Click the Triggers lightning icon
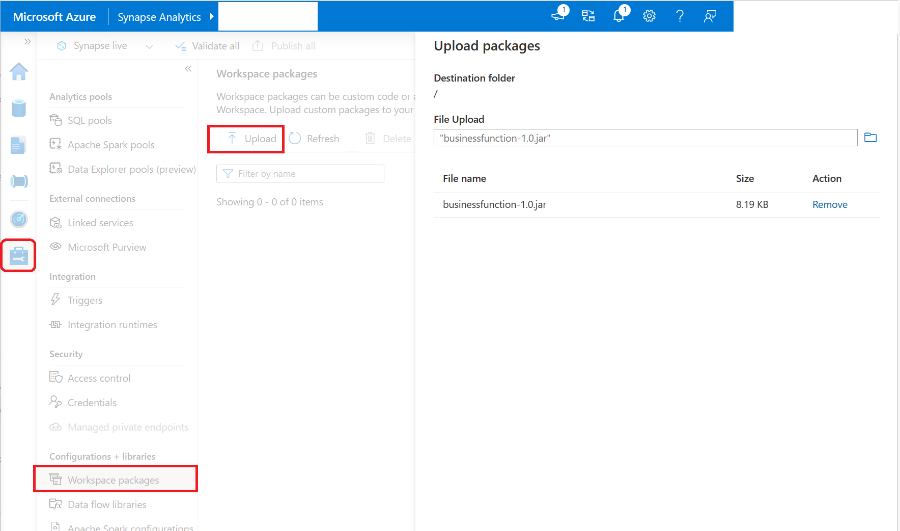900x531 pixels. [56, 300]
